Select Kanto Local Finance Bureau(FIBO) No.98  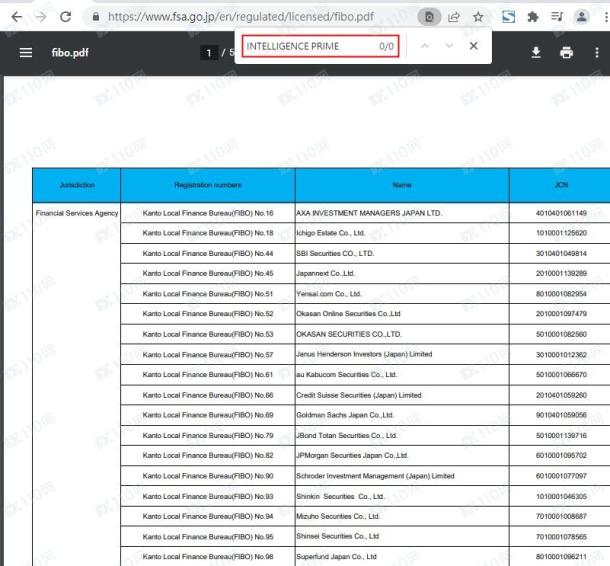pyautogui.click(x=208, y=557)
